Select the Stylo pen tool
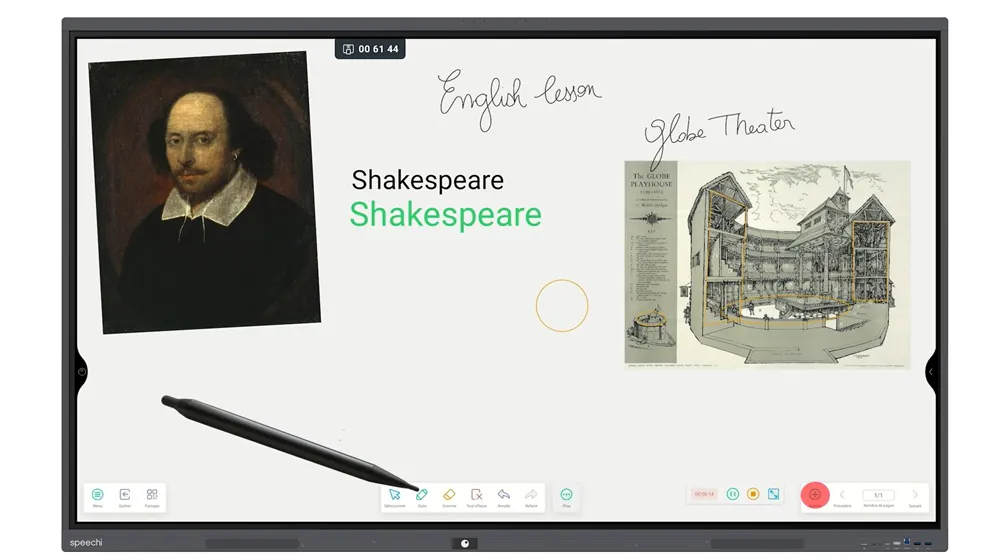This screenshot has width=1000, height=560. coord(422,495)
